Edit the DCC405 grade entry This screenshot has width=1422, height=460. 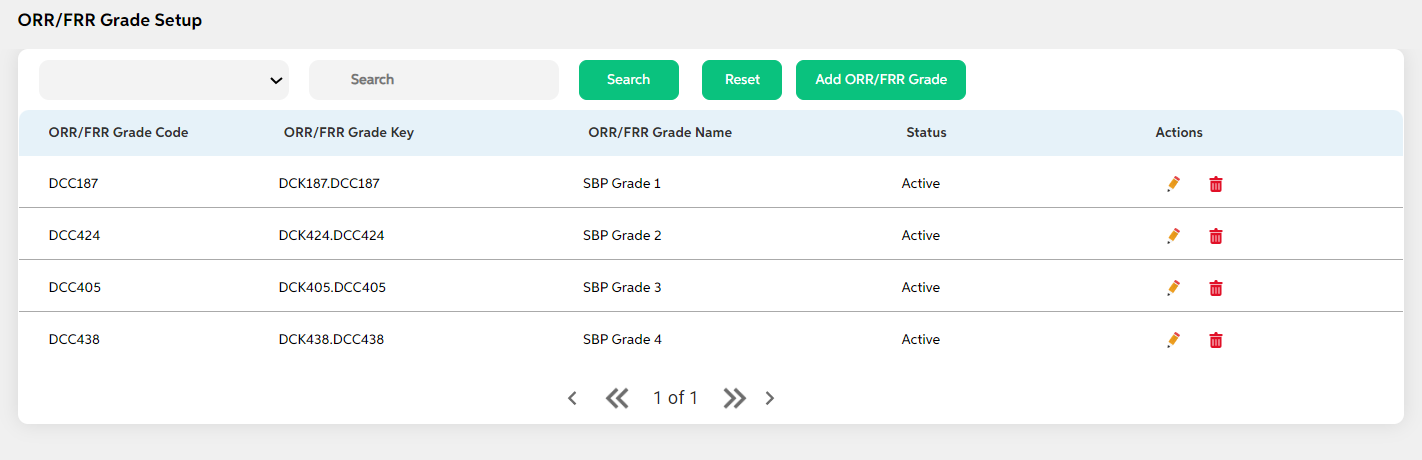1174,288
